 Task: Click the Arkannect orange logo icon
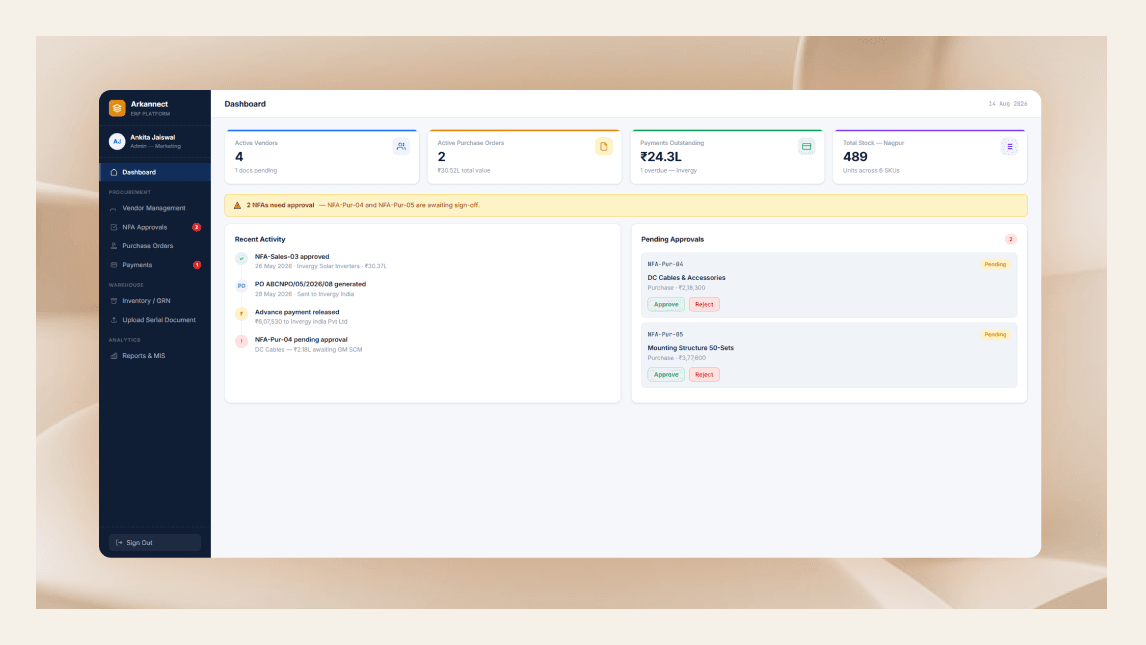(x=117, y=108)
